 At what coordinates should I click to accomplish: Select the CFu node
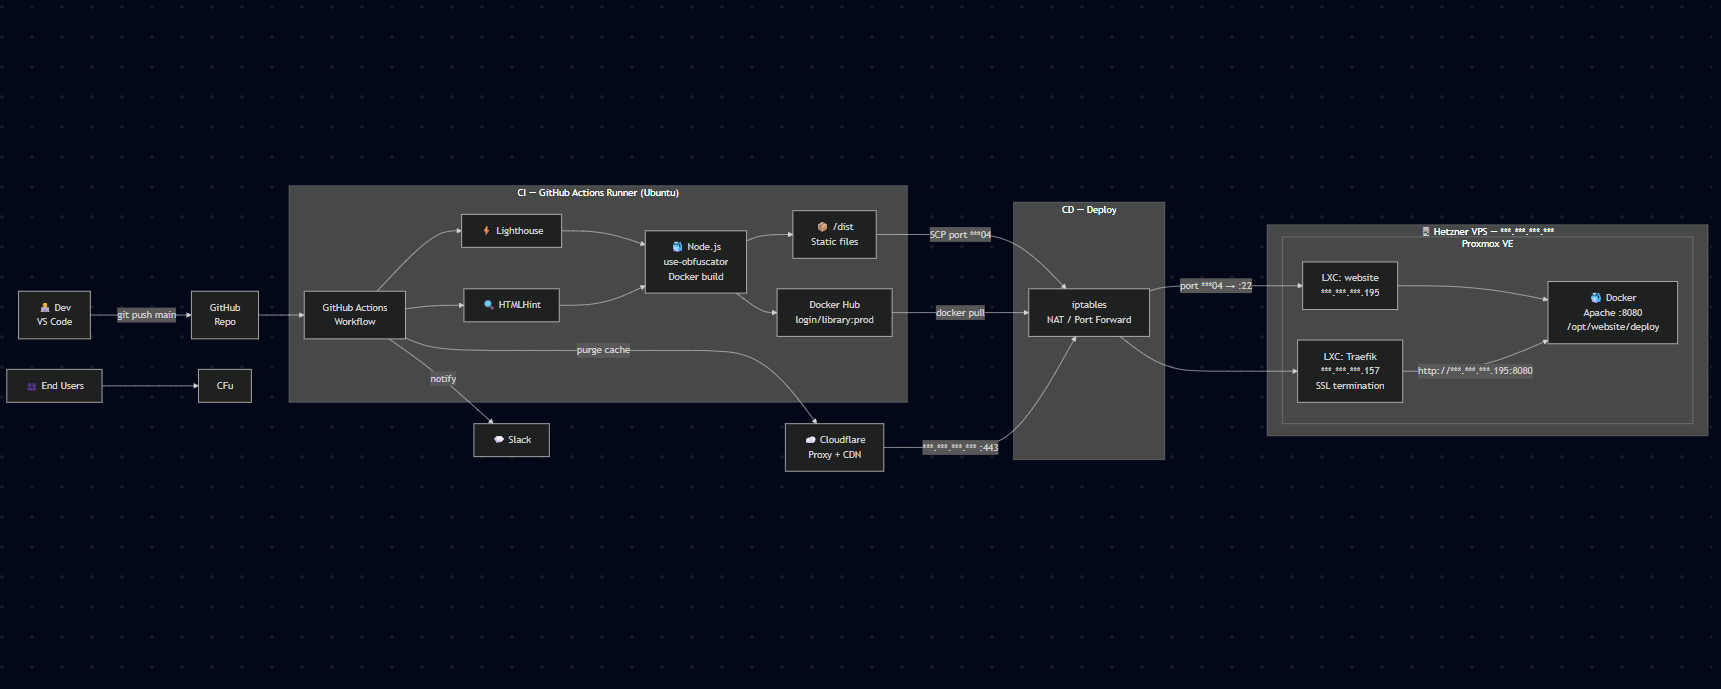(x=225, y=386)
